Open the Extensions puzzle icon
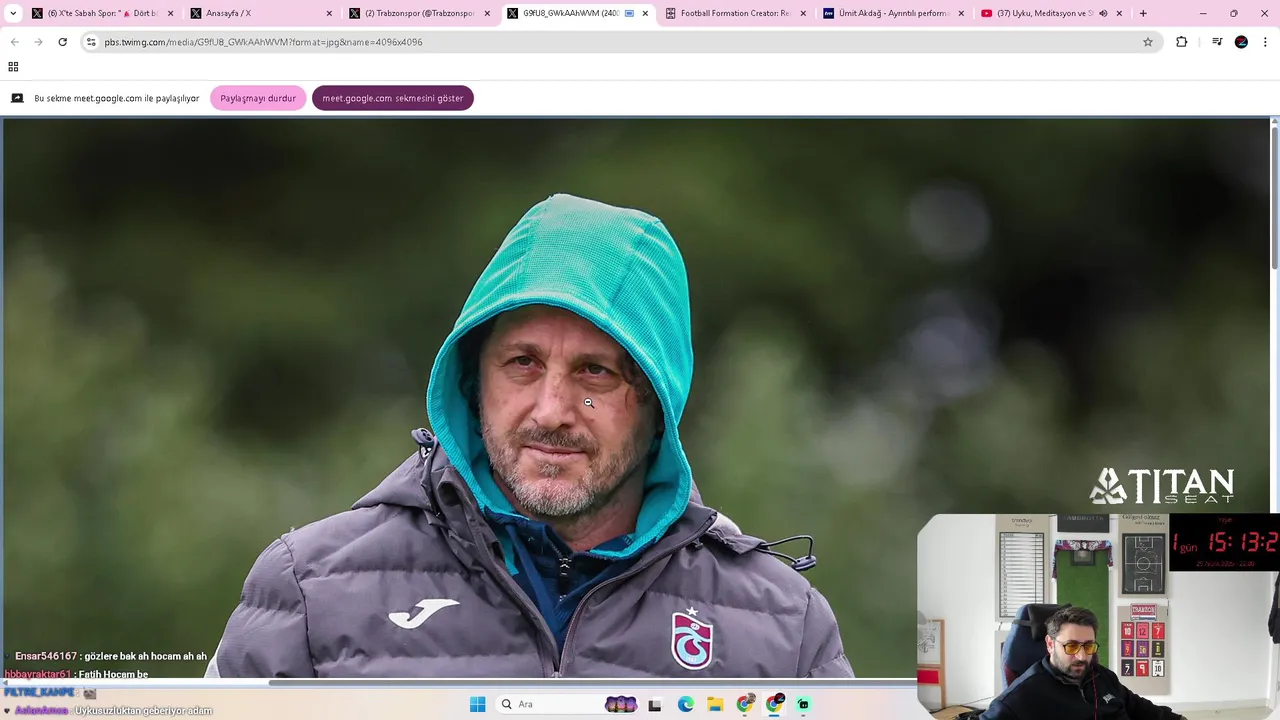Screen dimensions: 1280x720 click(x=1182, y=42)
